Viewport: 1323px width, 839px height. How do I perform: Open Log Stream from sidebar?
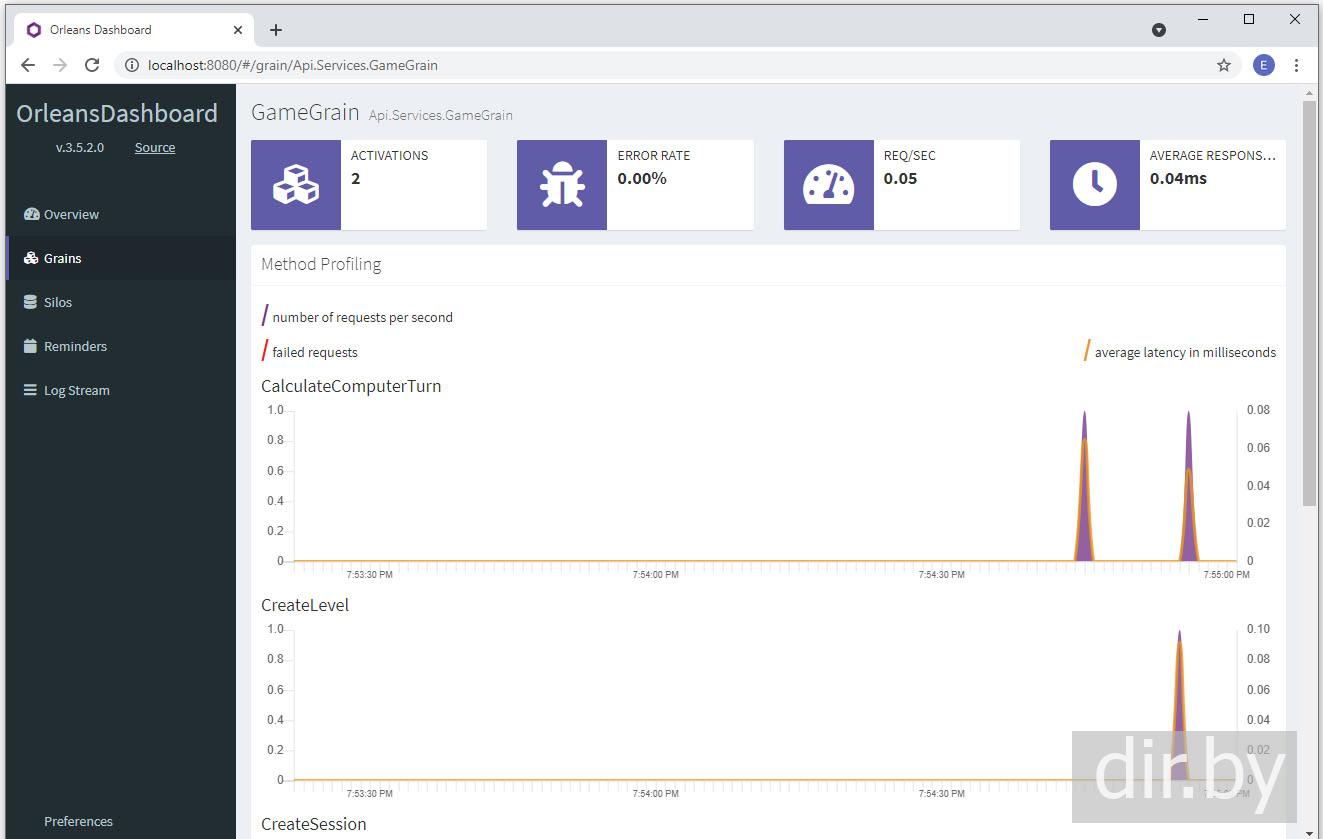(76, 390)
